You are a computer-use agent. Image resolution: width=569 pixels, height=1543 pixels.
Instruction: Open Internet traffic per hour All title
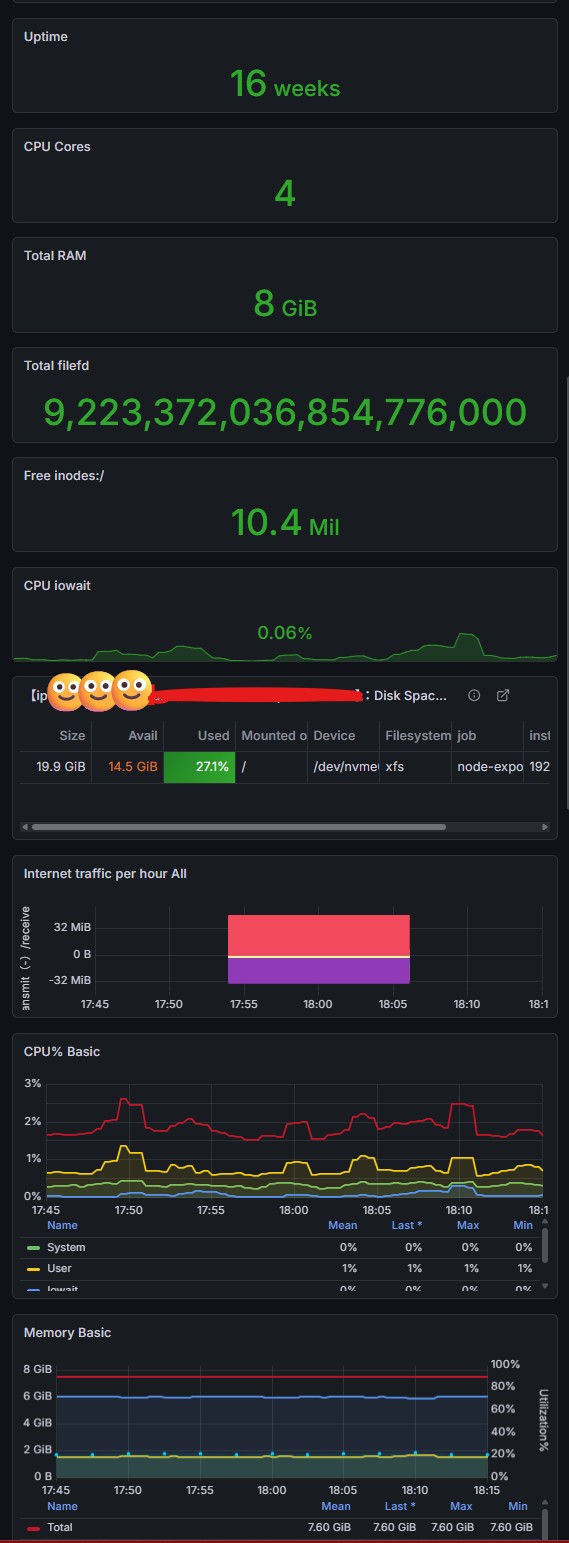click(105, 873)
